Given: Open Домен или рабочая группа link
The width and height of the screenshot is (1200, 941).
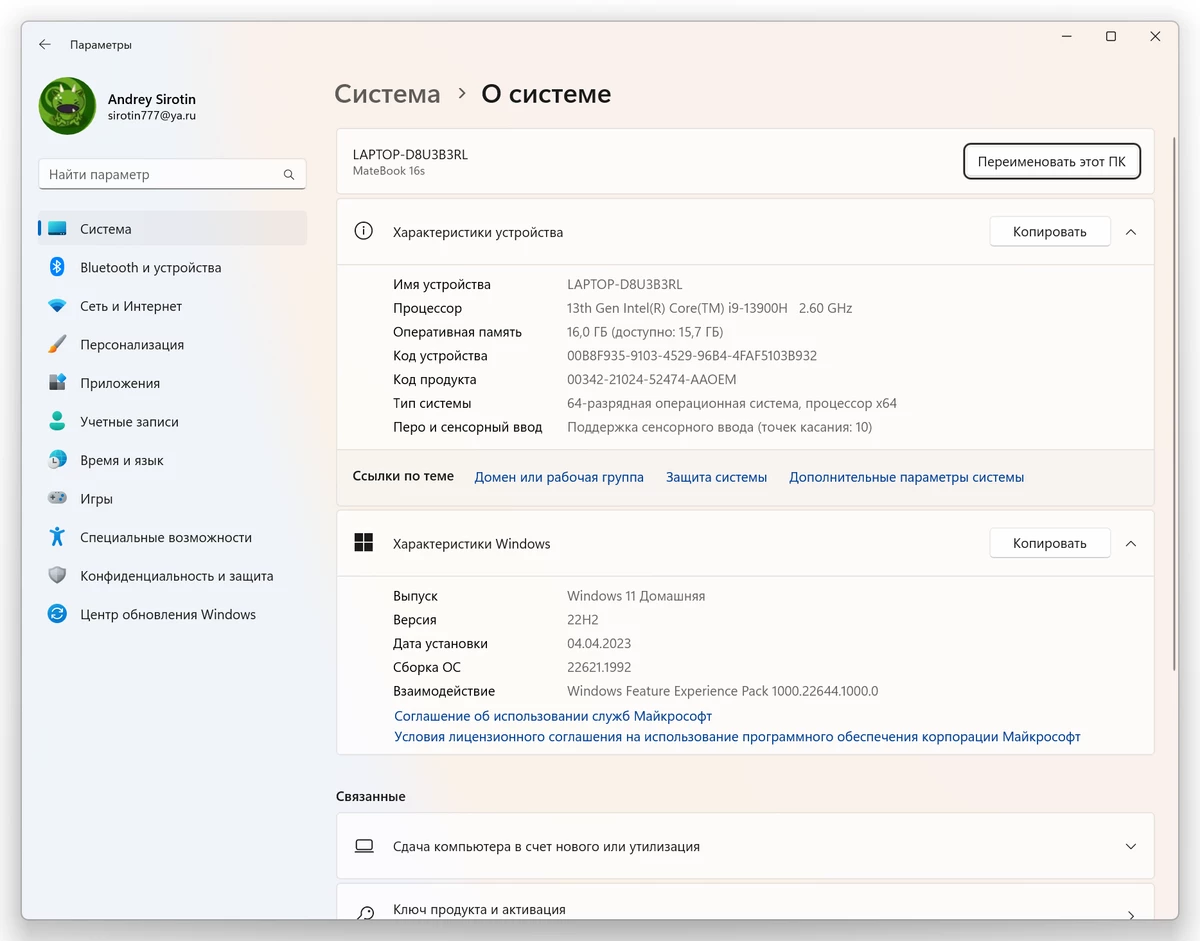Looking at the screenshot, I should [x=559, y=477].
